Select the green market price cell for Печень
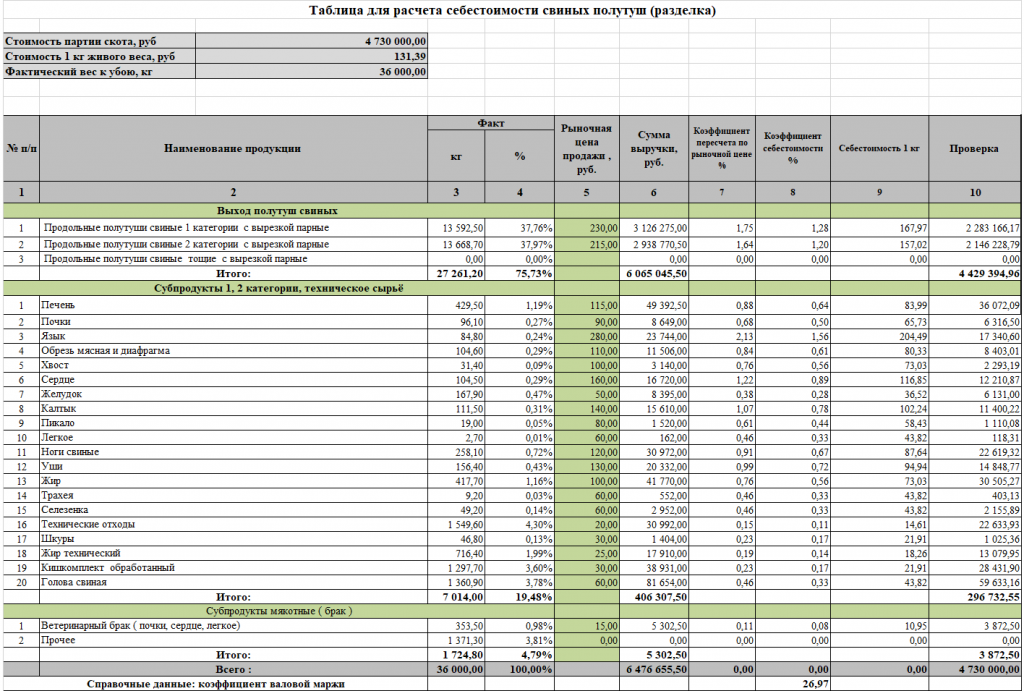Screen dimensions: 1024x691 coord(586,305)
